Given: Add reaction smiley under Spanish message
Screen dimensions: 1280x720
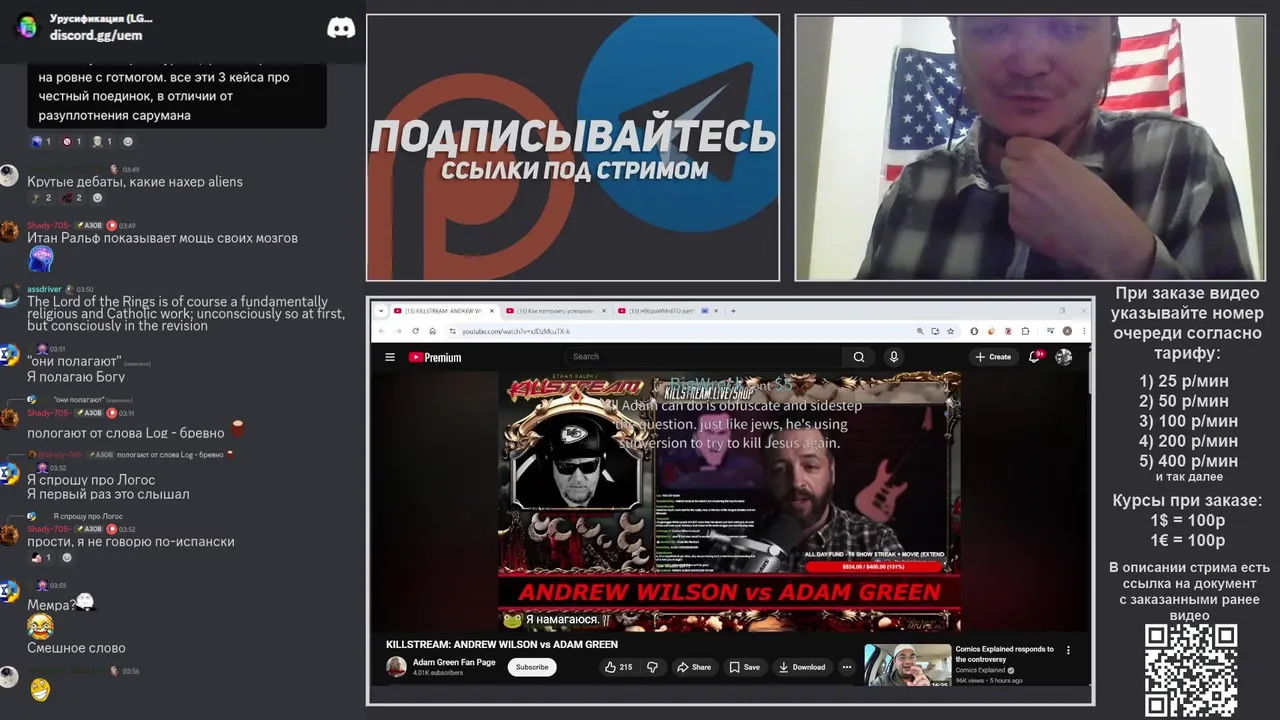Looking at the screenshot, I should (x=67, y=558).
